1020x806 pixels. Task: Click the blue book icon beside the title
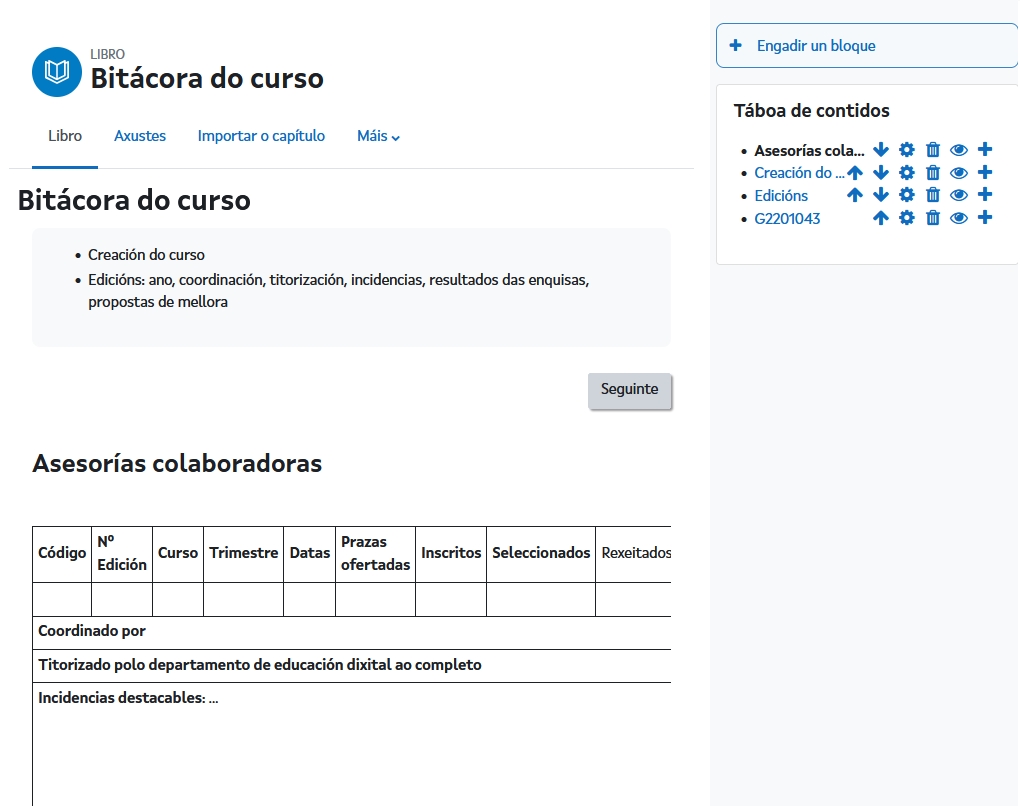57,72
